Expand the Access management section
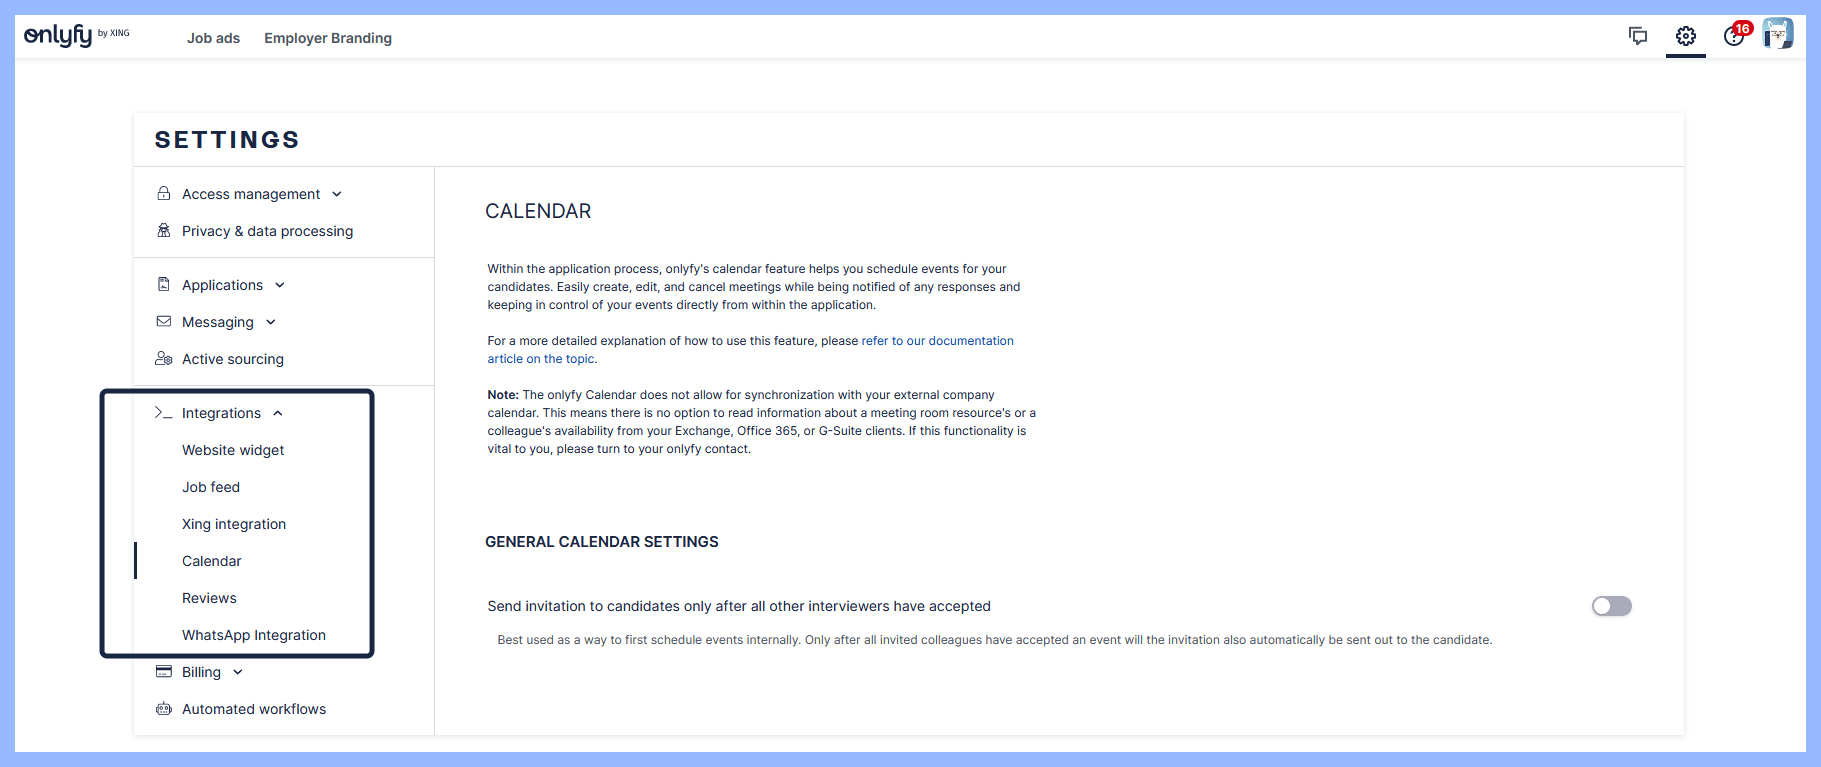The width and height of the screenshot is (1821, 767). (337, 194)
